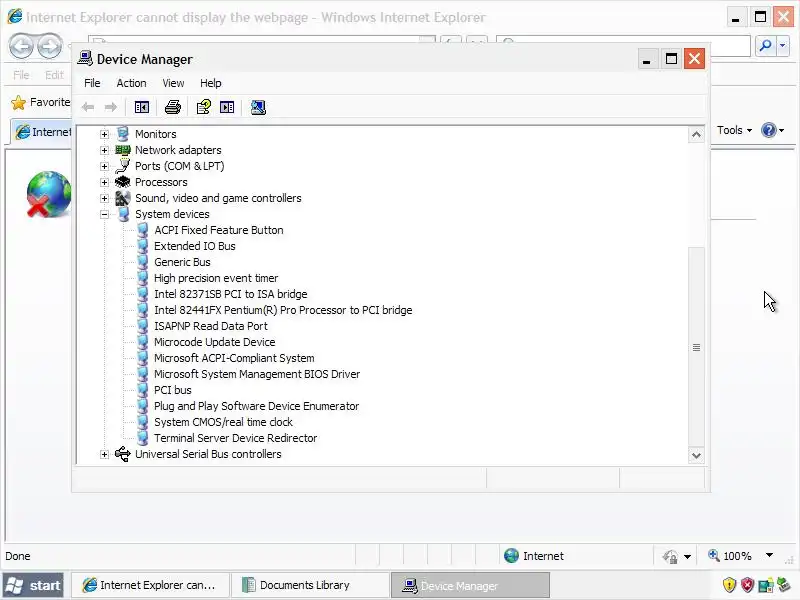
Task: Select System CMOS/real time clock
Action: (223, 422)
